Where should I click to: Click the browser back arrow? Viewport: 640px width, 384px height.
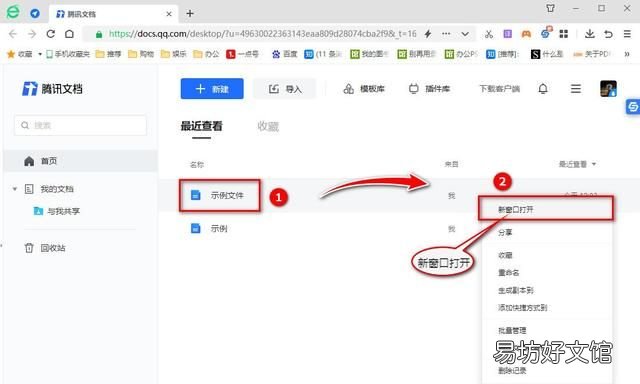pos(13,34)
